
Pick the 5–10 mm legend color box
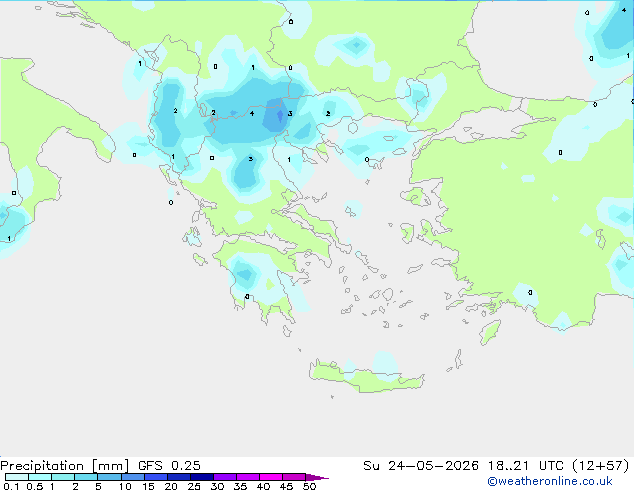[x=109, y=477]
